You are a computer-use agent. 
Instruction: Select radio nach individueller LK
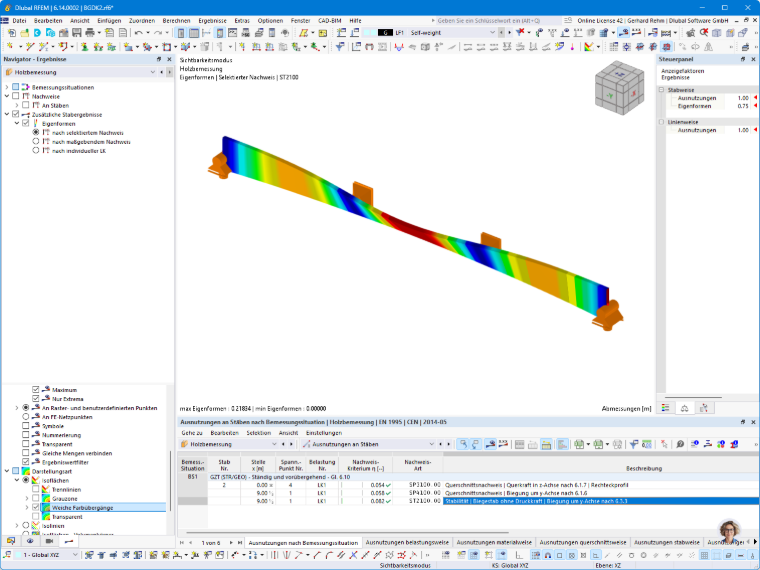point(36,150)
